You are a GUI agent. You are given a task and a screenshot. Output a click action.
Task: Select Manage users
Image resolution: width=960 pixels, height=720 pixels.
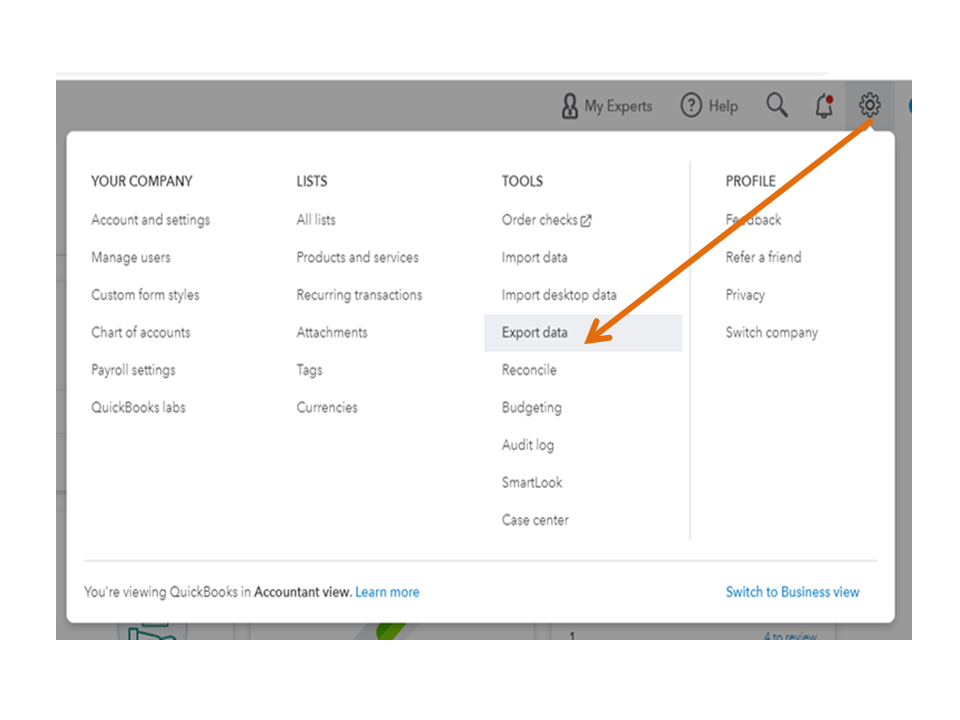tap(130, 257)
